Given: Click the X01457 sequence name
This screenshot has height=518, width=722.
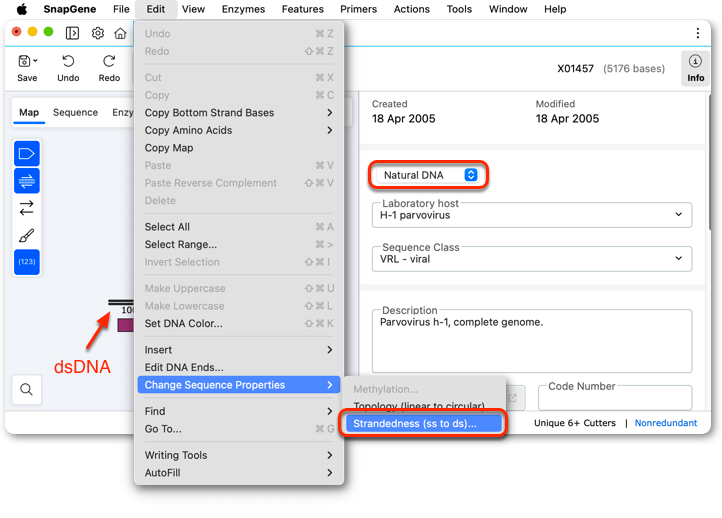Looking at the screenshot, I should click(575, 69).
